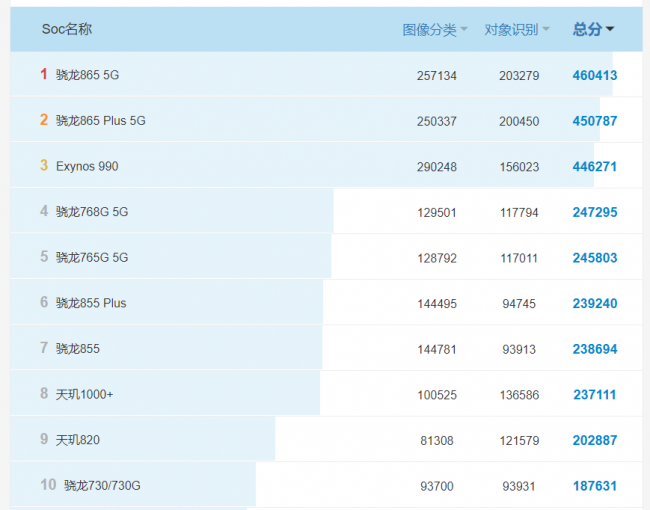Click rank number 10

point(48,485)
